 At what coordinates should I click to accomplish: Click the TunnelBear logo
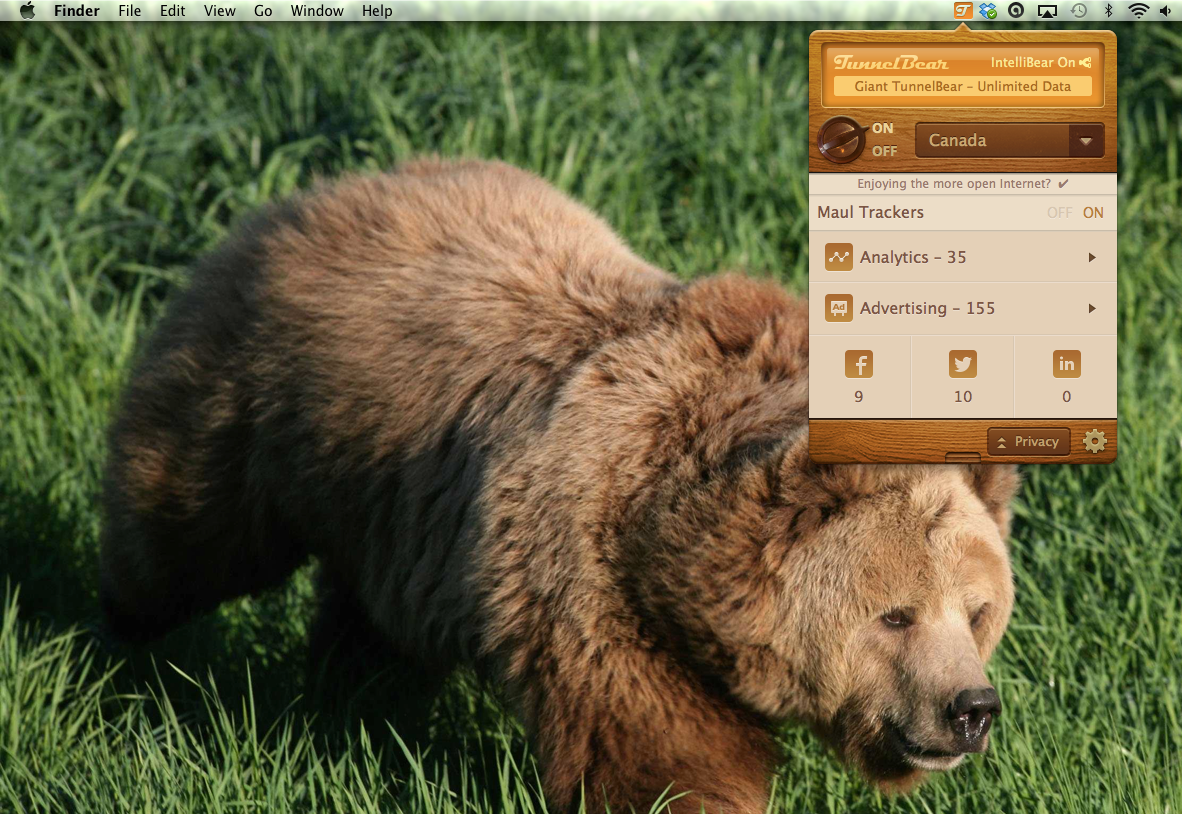click(x=891, y=63)
